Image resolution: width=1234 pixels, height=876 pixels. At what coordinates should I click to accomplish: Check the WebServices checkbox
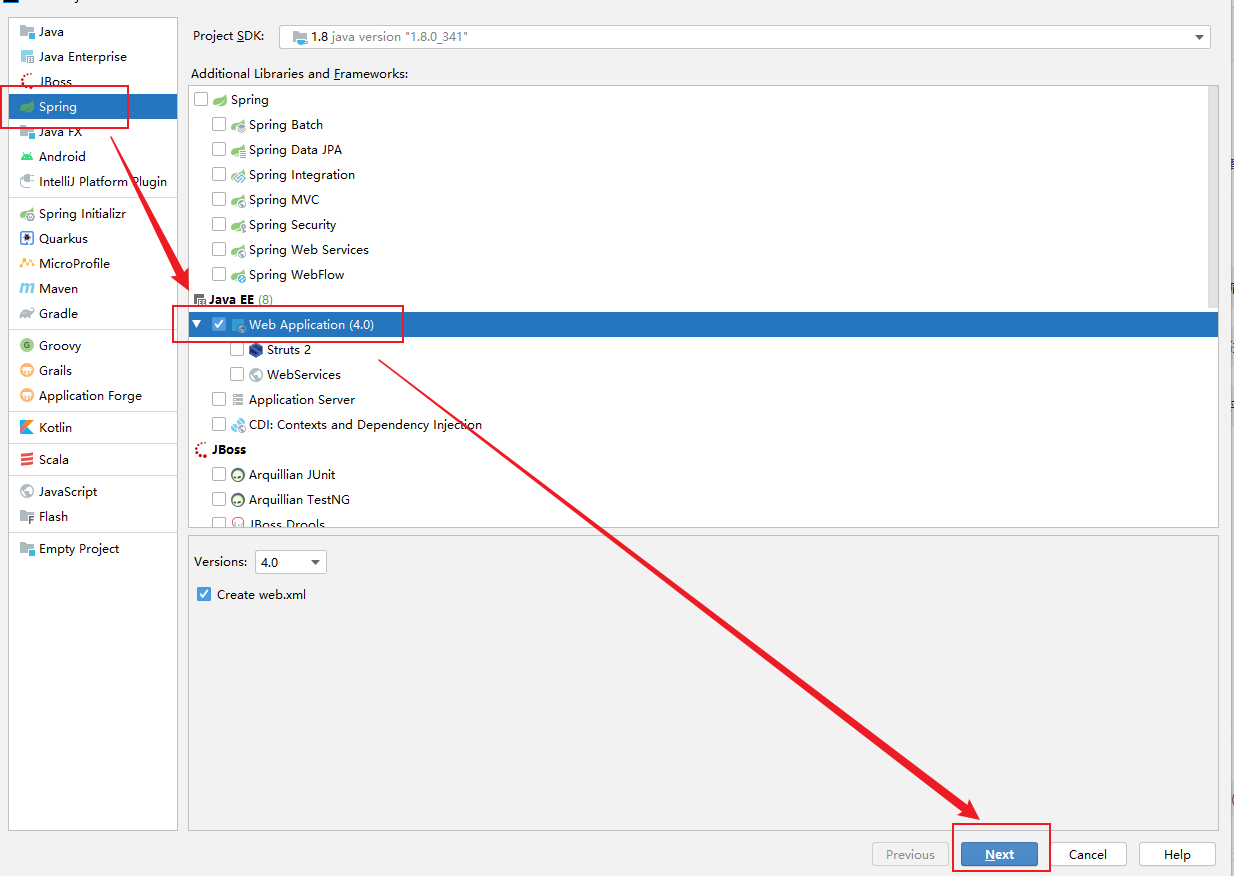[x=237, y=375]
